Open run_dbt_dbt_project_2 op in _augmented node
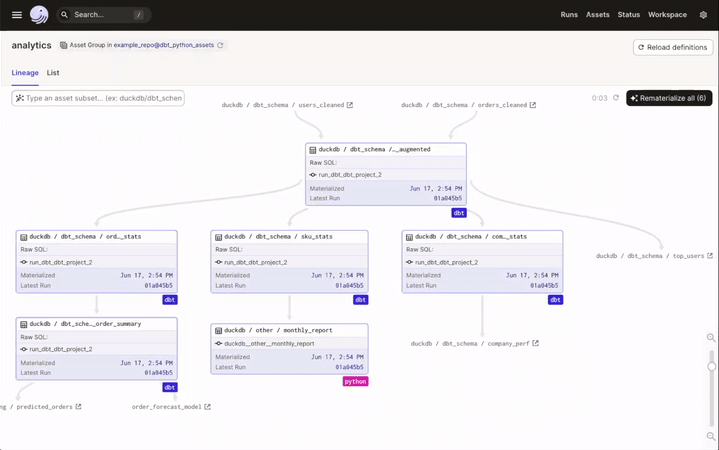719x450 pixels. click(x=350, y=175)
